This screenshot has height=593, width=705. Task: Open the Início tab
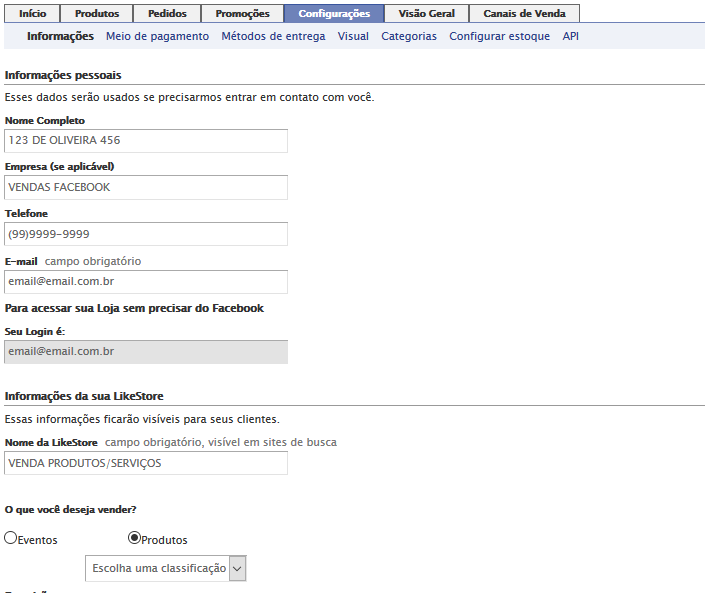pos(32,14)
